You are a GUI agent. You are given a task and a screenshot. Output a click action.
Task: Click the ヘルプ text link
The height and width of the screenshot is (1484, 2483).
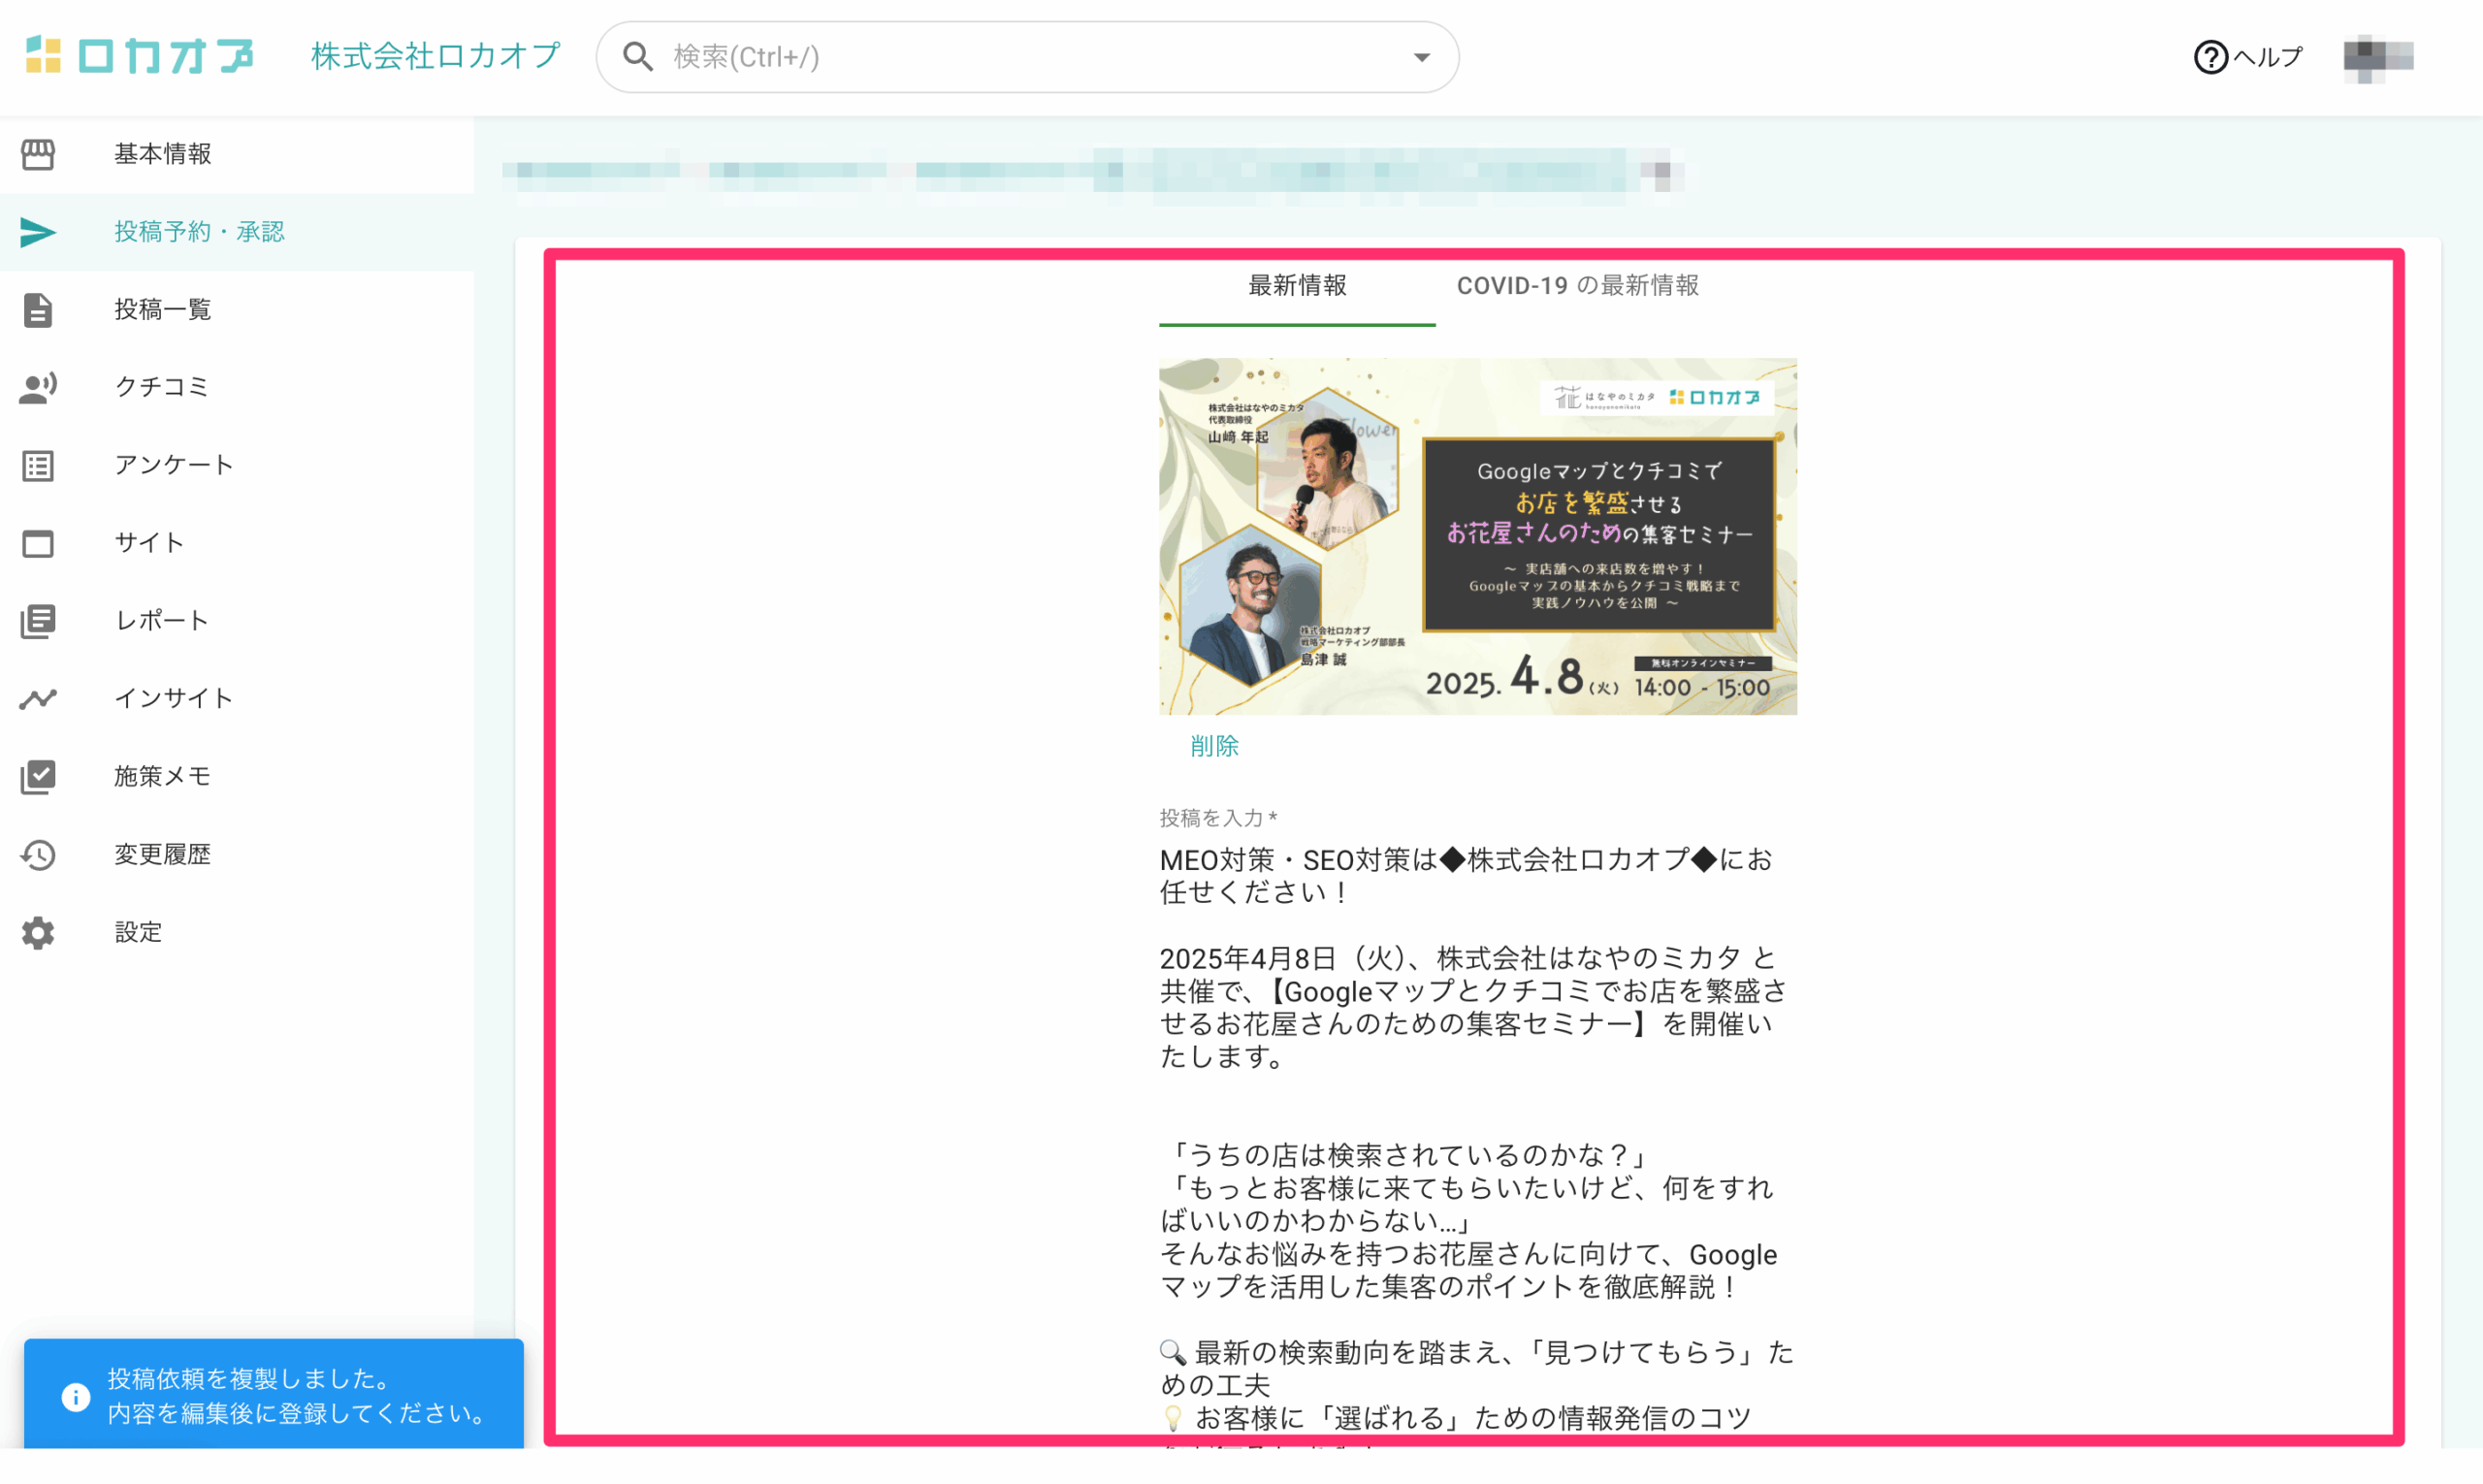coord(2268,57)
